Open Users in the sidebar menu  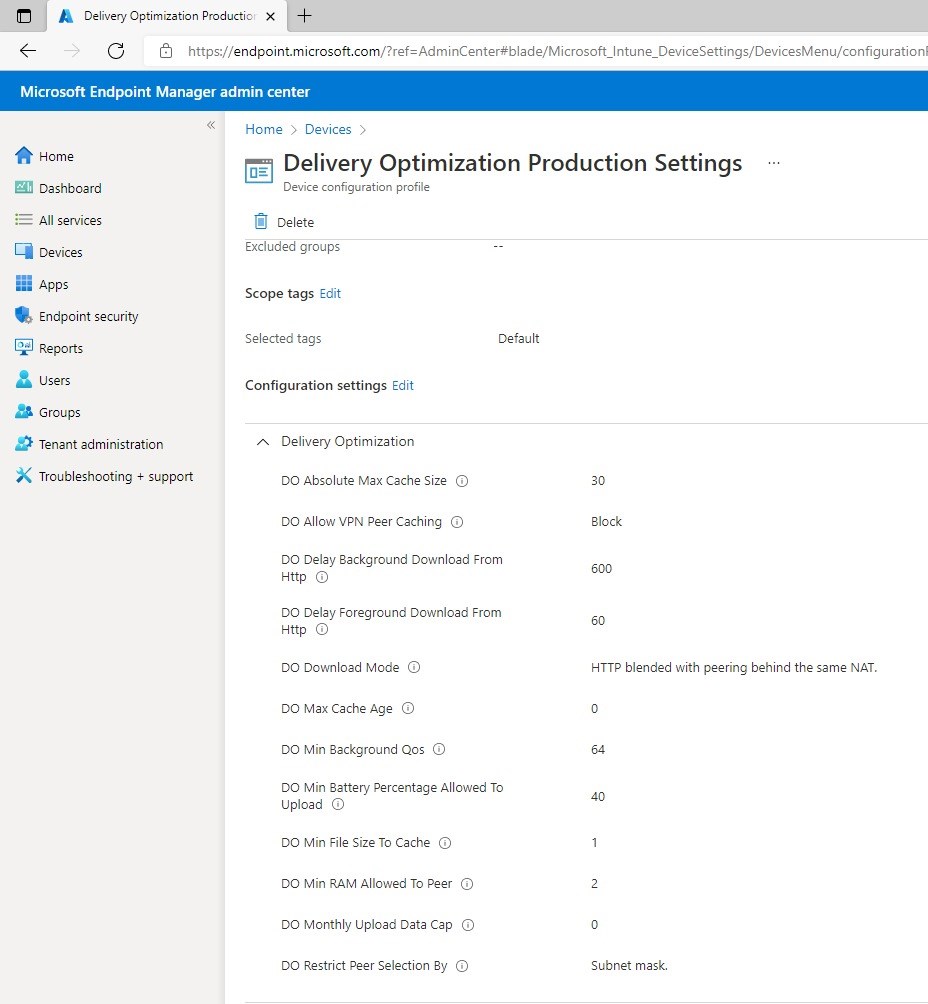pyautogui.click(x=54, y=380)
